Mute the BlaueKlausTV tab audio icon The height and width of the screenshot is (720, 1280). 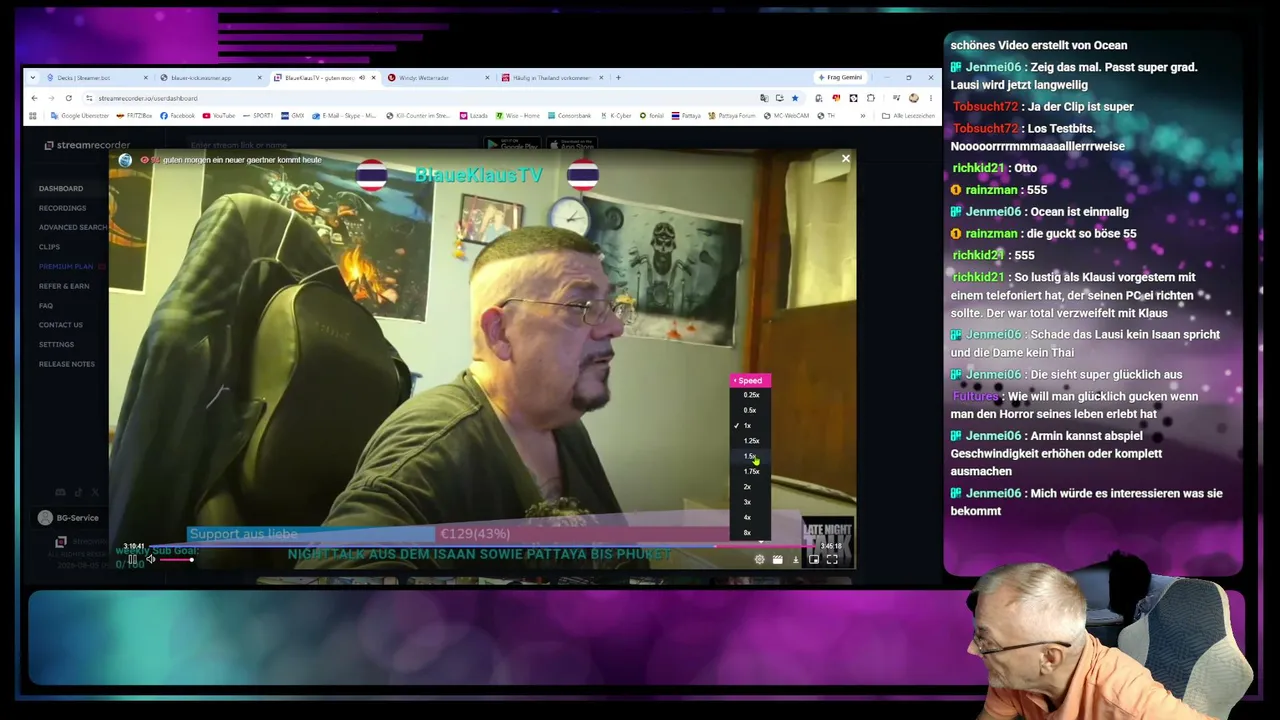tap(361, 78)
